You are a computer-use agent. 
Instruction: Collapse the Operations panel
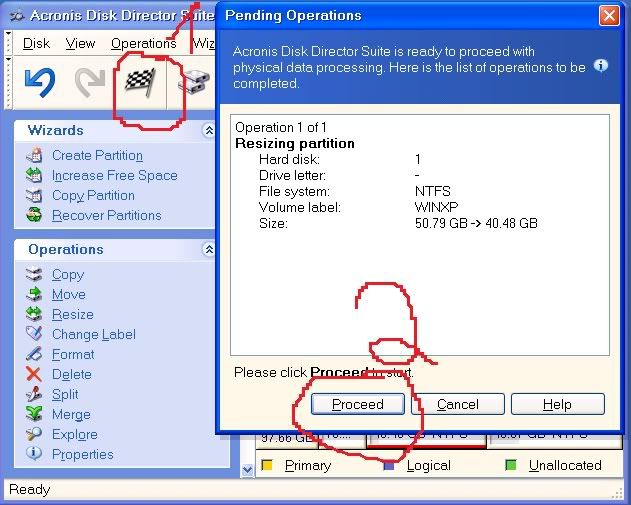pyautogui.click(x=209, y=249)
